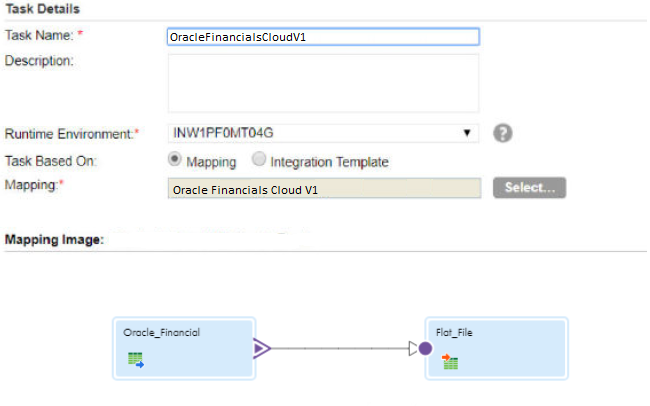Click the Oracle_Financial source table icon
This screenshot has width=650, height=406.
(x=136, y=360)
